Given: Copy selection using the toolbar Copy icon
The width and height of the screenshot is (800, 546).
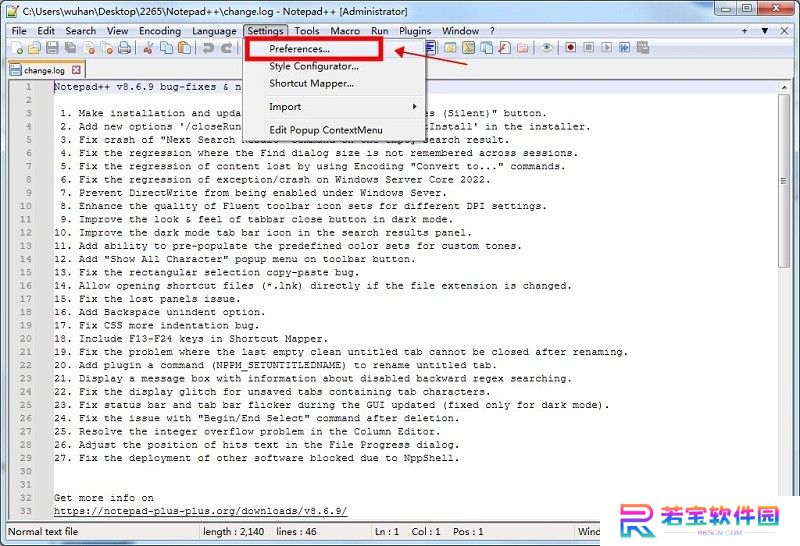Looking at the screenshot, I should (166, 48).
